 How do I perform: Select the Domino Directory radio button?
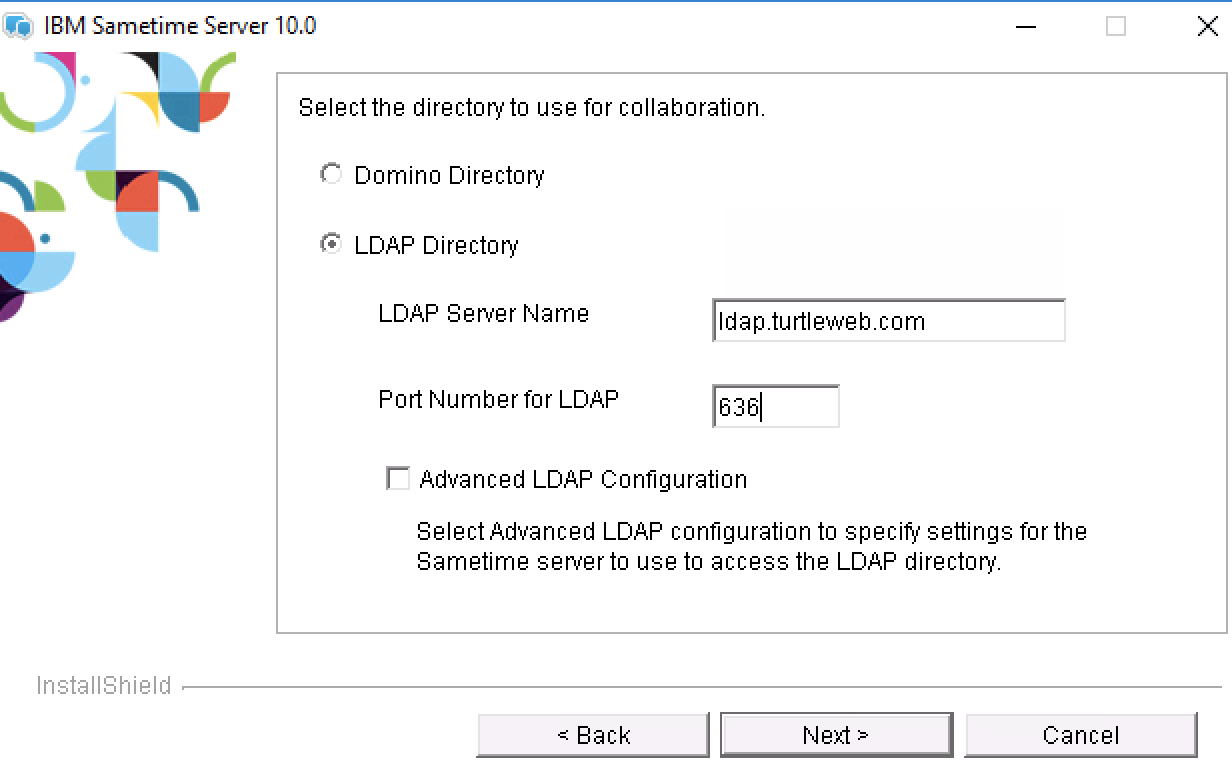tap(330, 175)
